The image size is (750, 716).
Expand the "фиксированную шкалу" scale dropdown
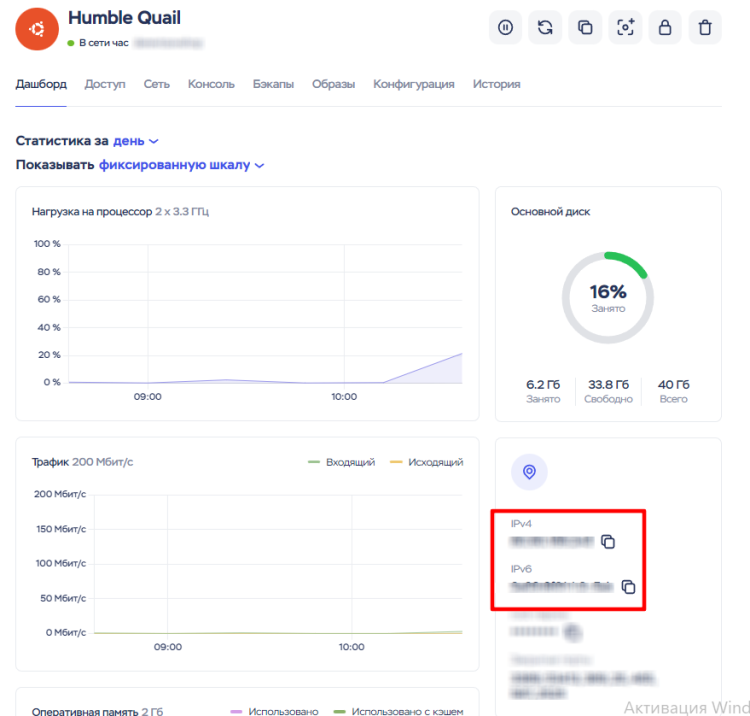pos(181,165)
